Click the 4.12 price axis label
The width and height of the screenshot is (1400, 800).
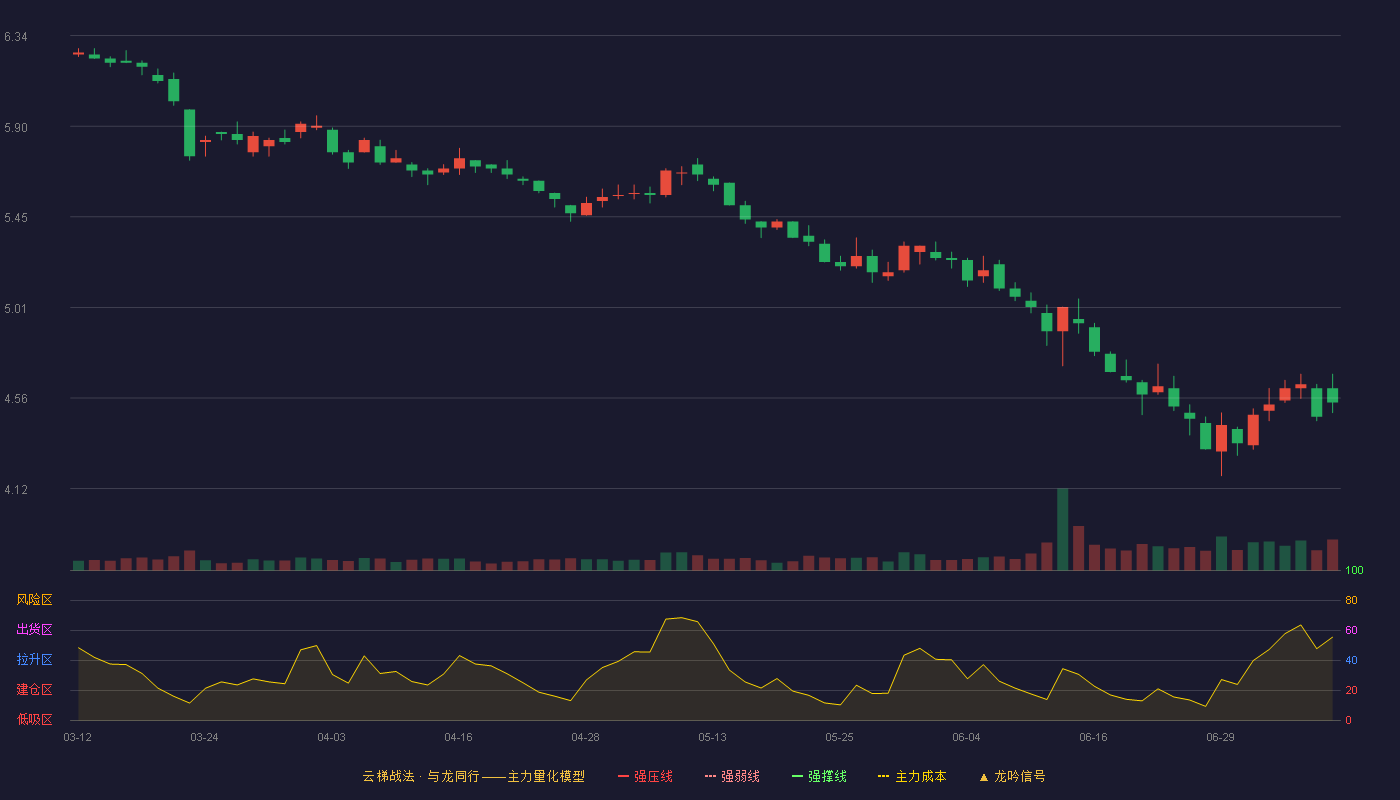click(15, 490)
